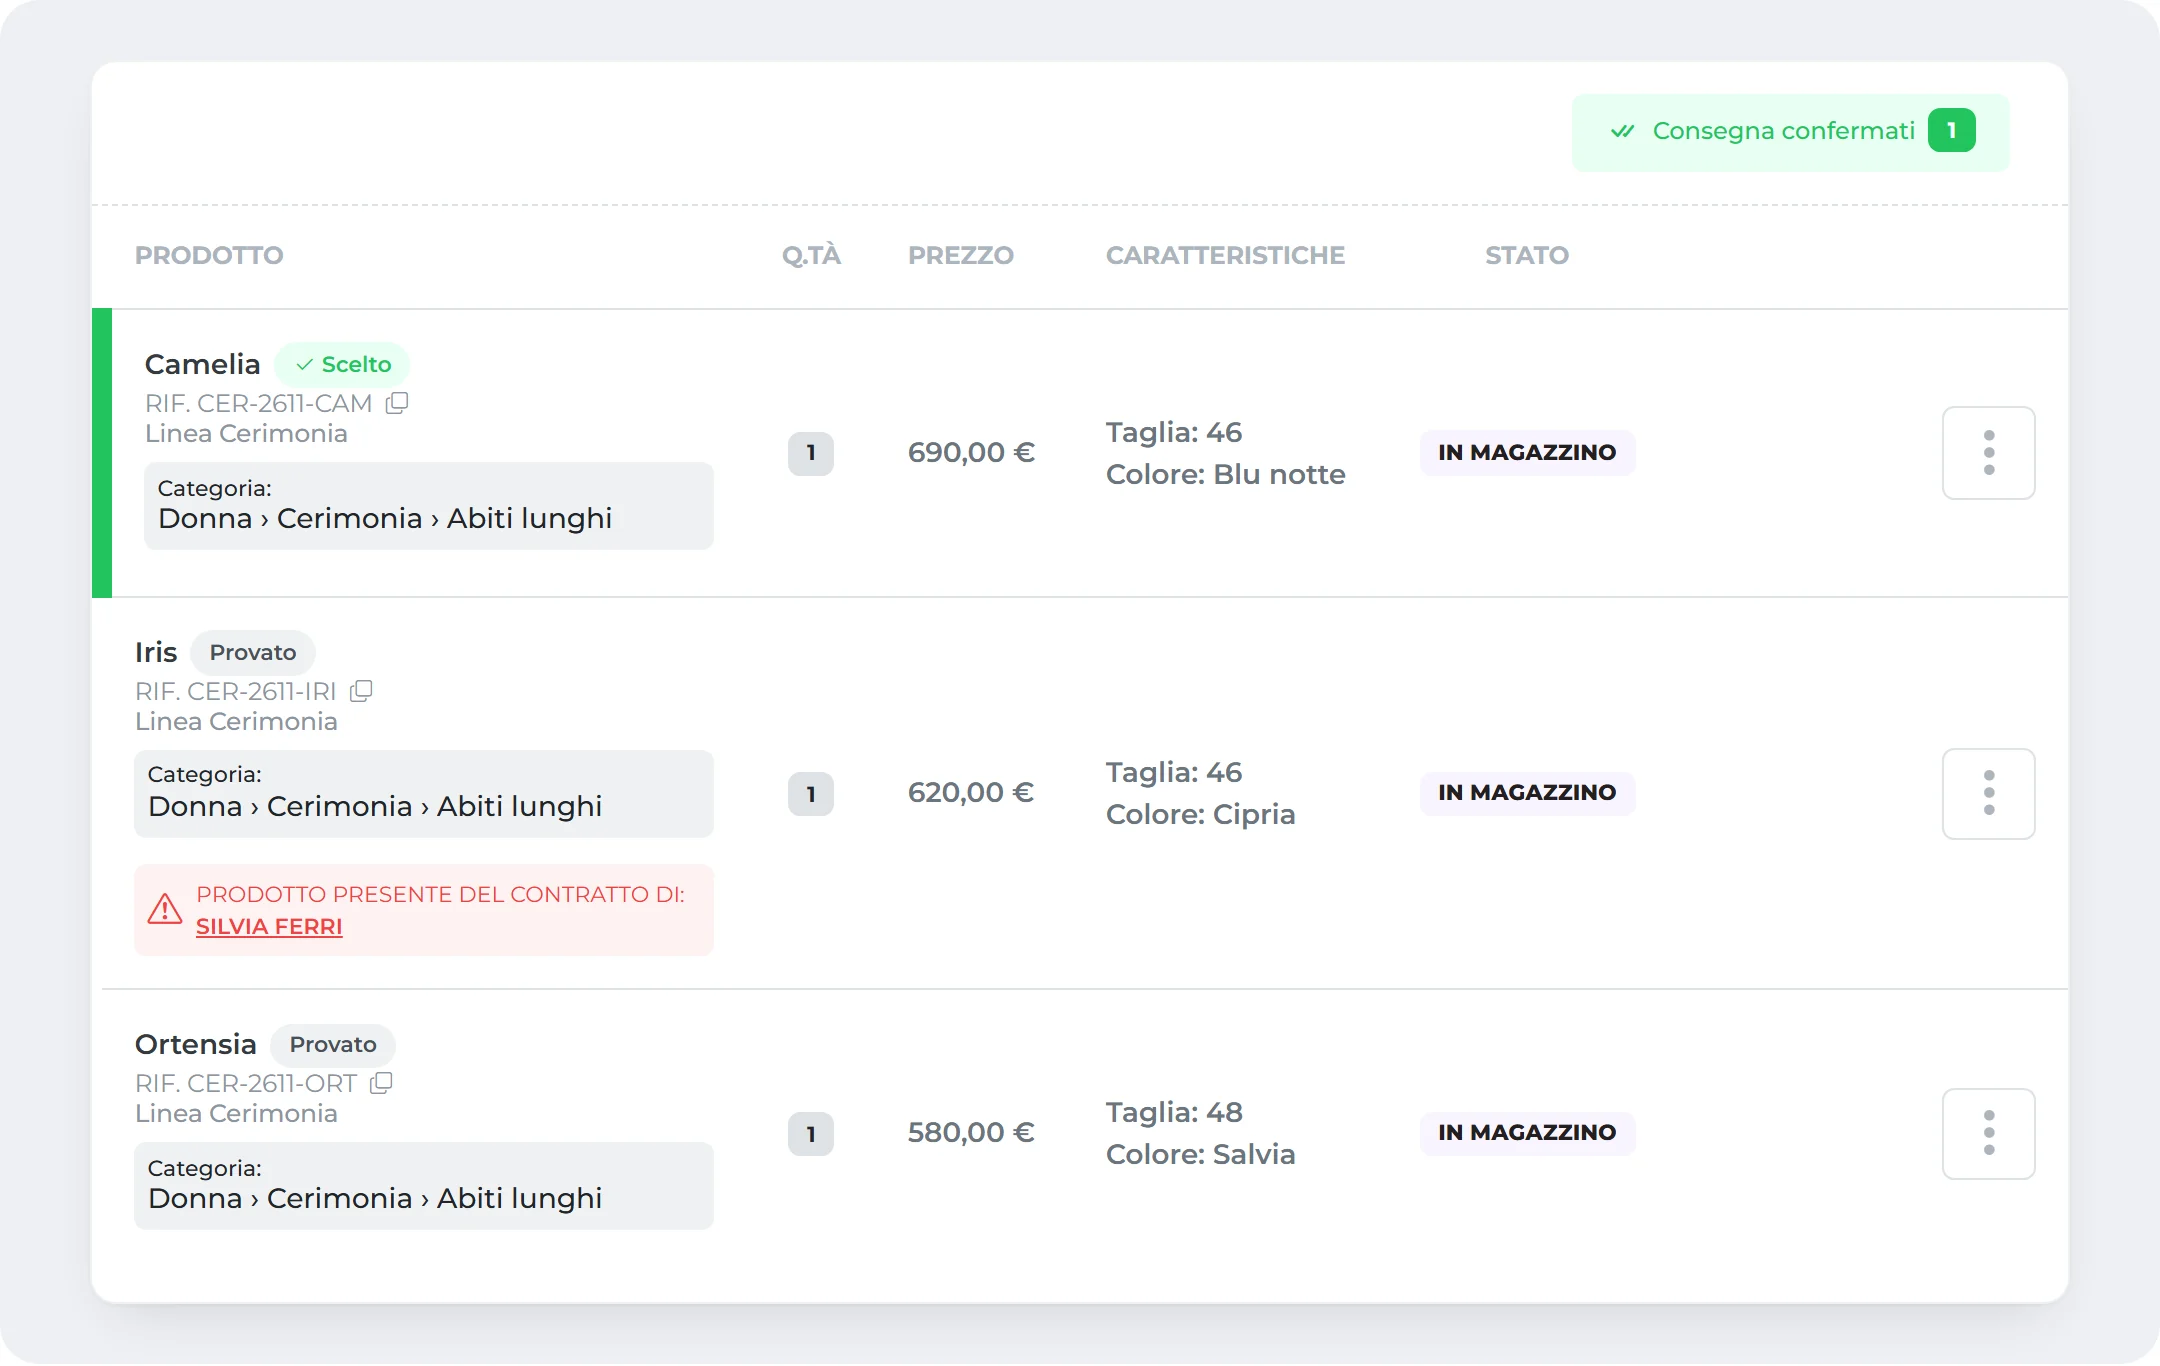Viewport: 2160px width, 1366px height.
Task: Expand the Ortensia category breadcrumb box
Action: [424, 1185]
